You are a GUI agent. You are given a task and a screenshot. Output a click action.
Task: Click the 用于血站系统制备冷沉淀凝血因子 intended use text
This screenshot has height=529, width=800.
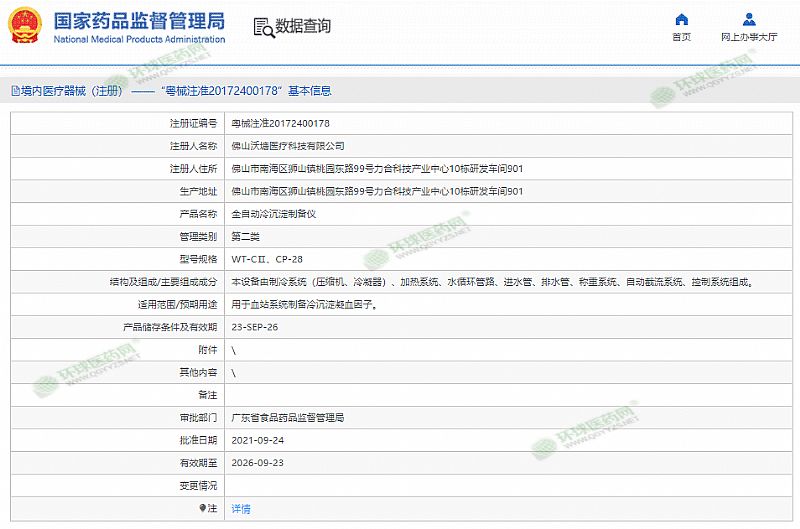pyautogui.click(x=304, y=305)
